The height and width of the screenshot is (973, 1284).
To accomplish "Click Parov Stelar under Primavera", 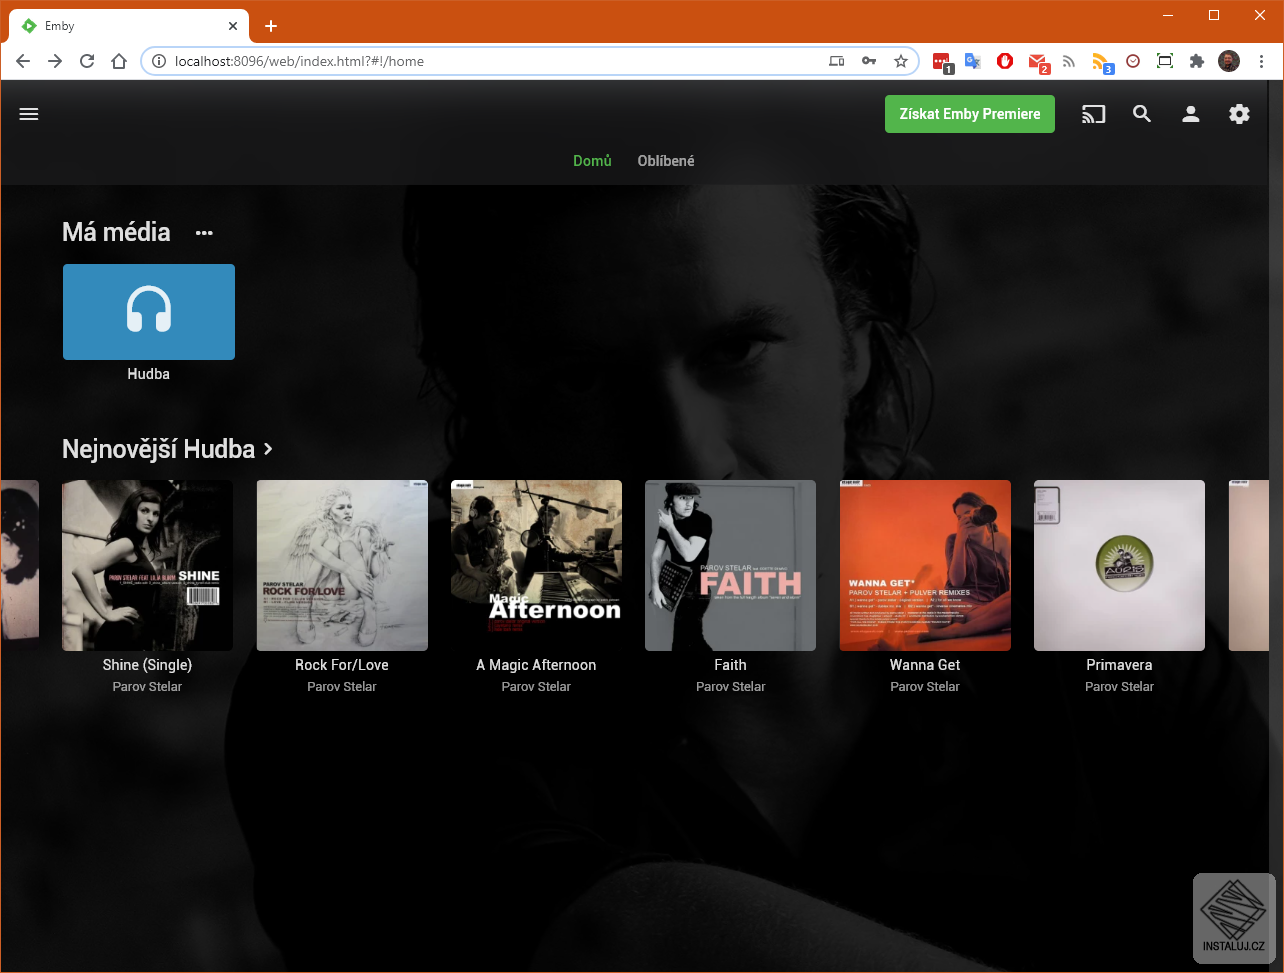I will 1119,687.
